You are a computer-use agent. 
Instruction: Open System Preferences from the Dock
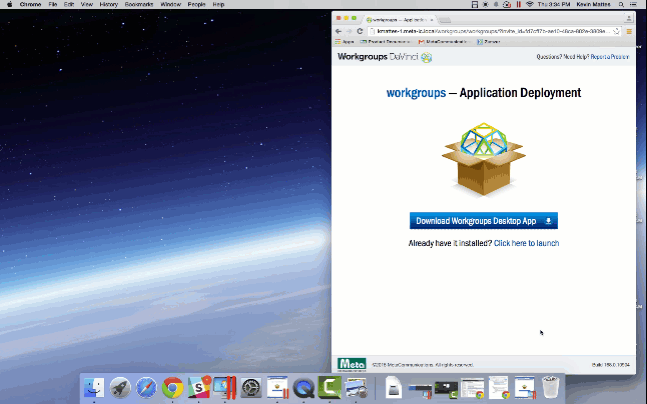pos(251,388)
